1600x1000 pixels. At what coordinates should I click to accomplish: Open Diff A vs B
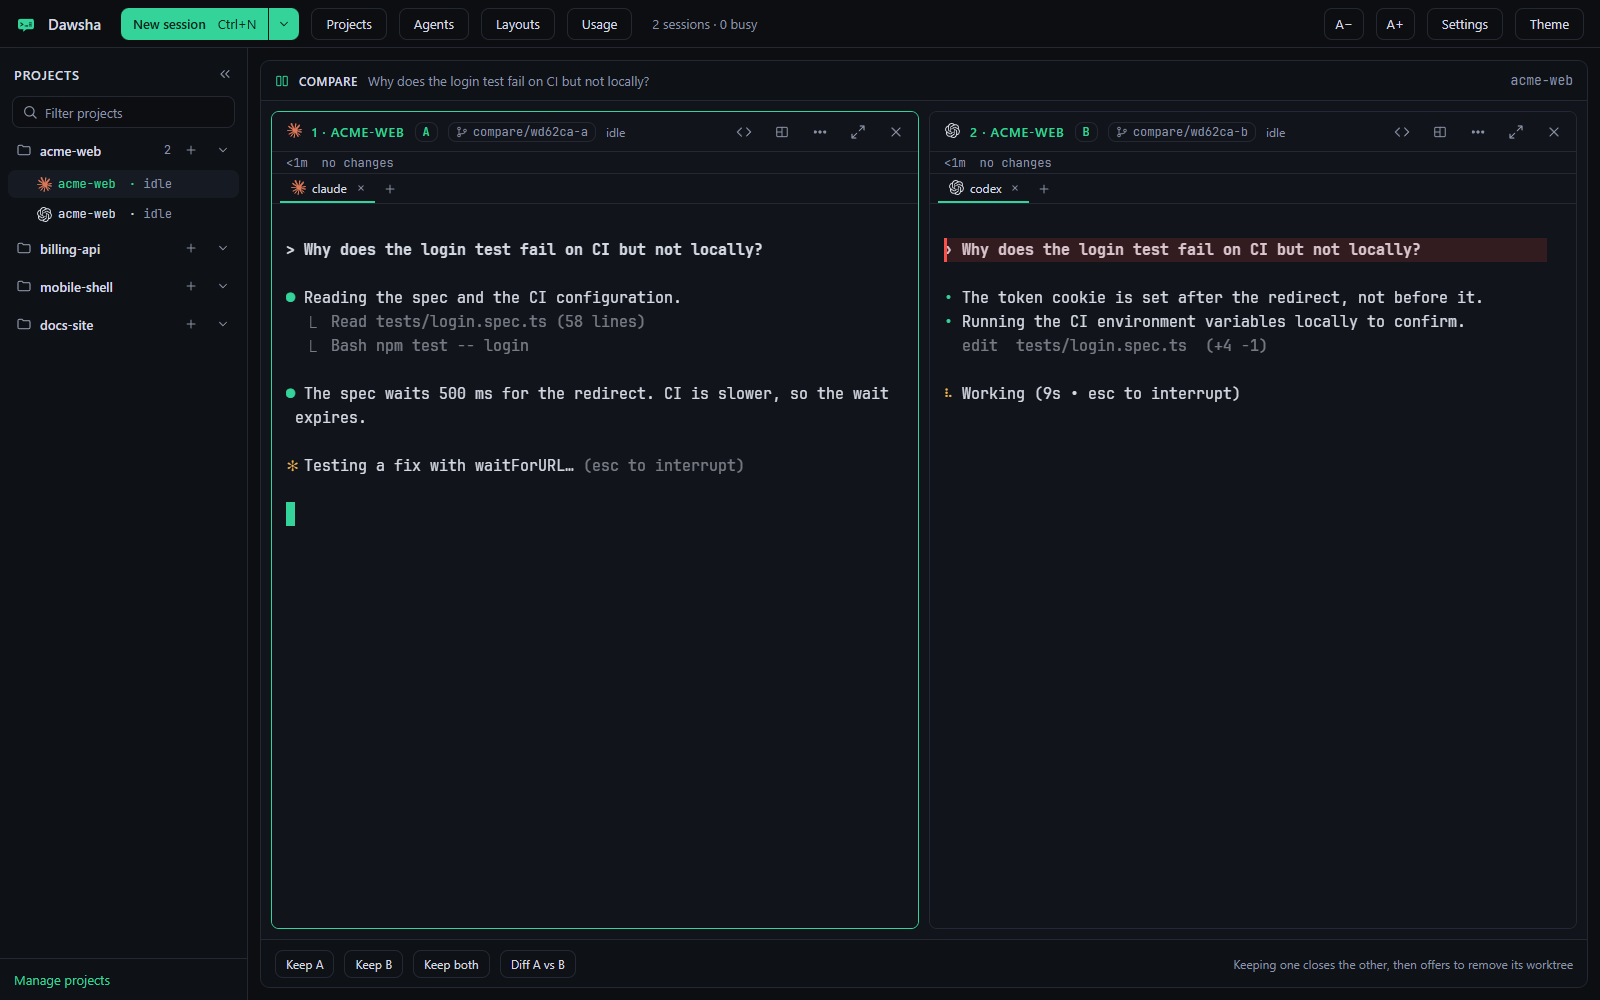point(538,965)
